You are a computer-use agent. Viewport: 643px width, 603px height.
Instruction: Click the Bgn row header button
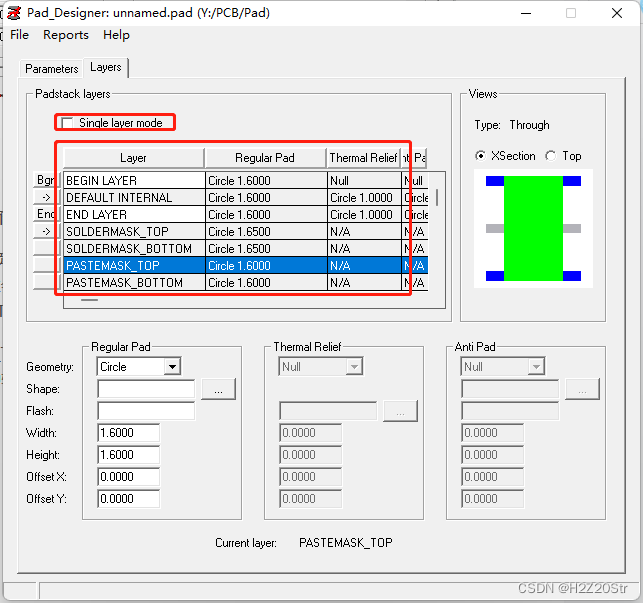tap(46, 180)
